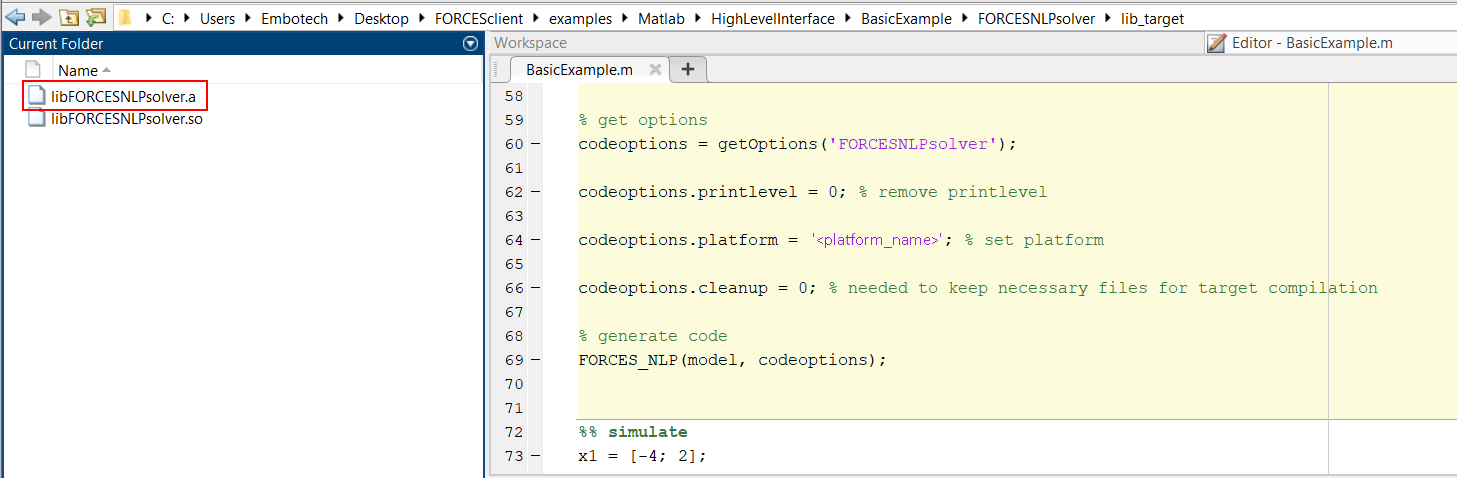Open the Current Folder panel actions menu
The width and height of the screenshot is (1457, 478).
click(x=470, y=44)
